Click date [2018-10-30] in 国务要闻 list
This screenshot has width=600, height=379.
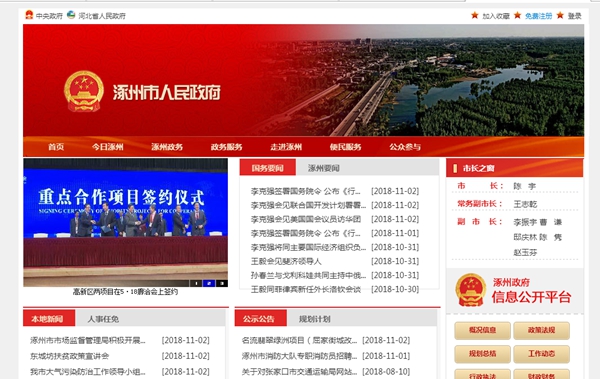click(395, 289)
